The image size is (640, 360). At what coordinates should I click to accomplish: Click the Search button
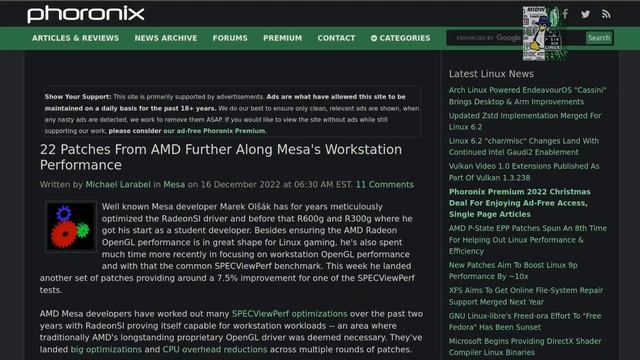(x=599, y=38)
